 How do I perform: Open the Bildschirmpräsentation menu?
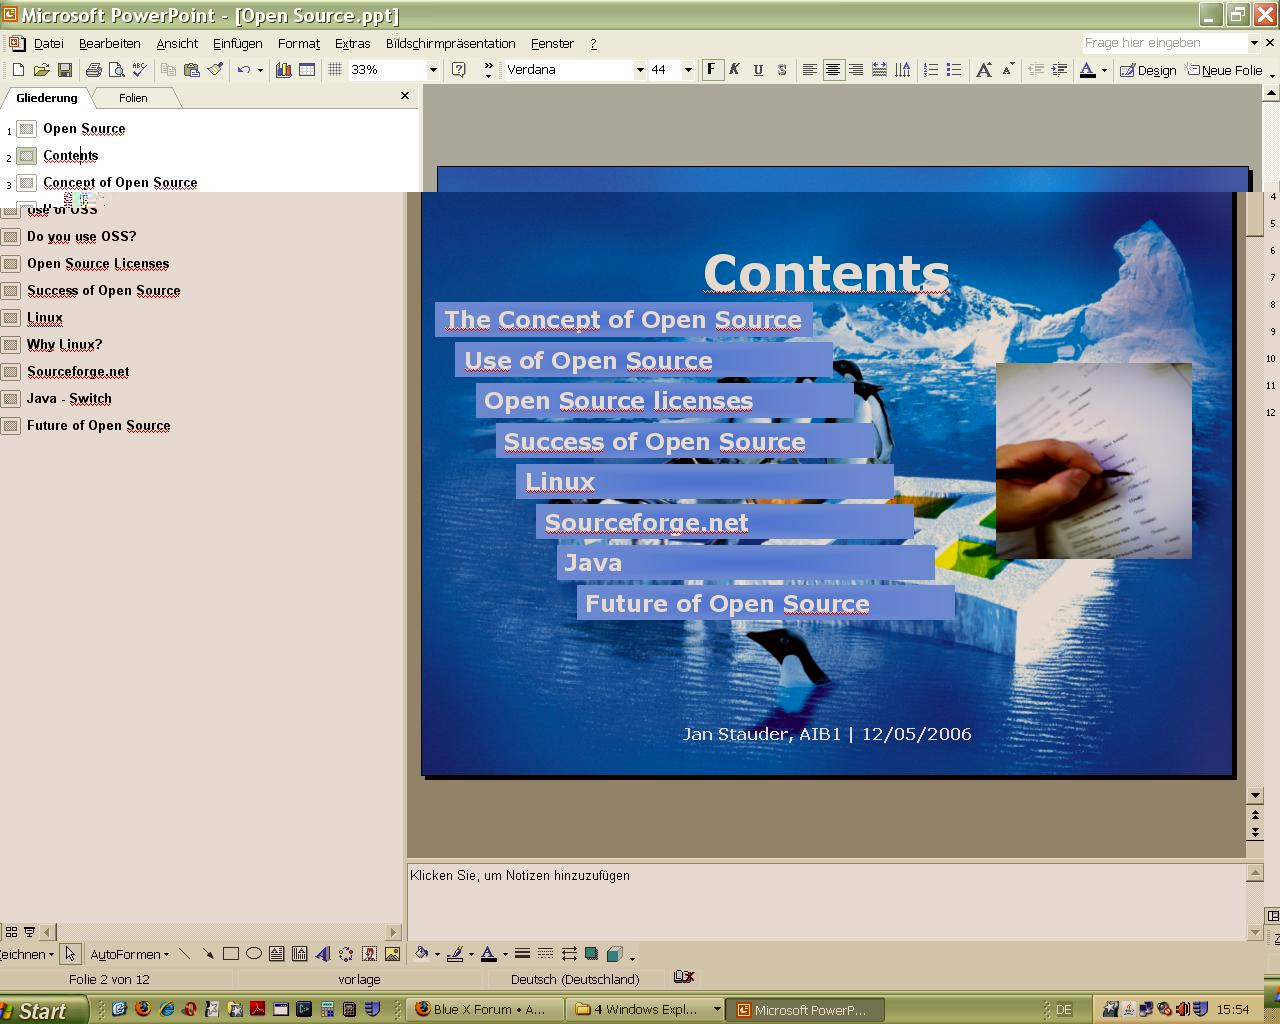(450, 44)
